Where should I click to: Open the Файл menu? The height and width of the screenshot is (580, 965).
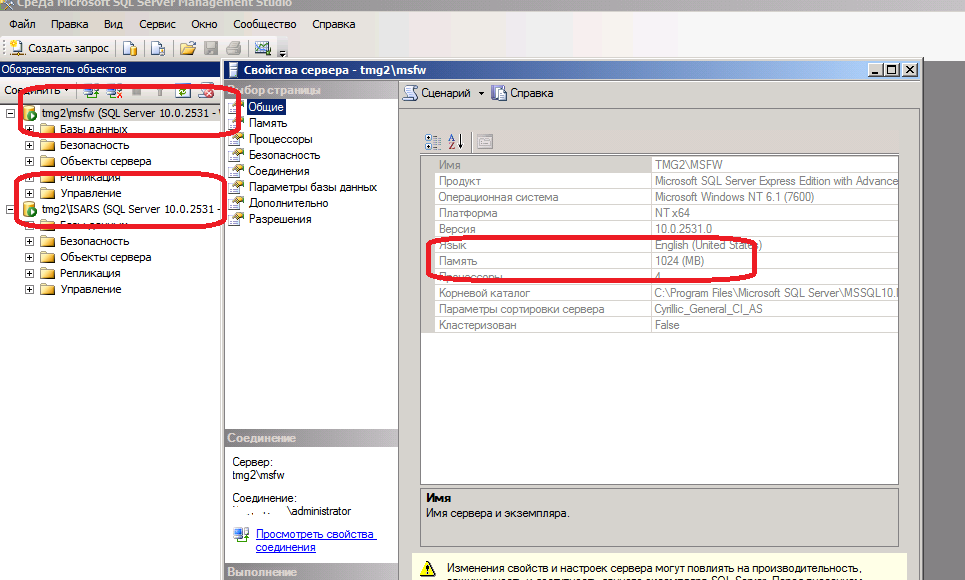tap(22, 25)
